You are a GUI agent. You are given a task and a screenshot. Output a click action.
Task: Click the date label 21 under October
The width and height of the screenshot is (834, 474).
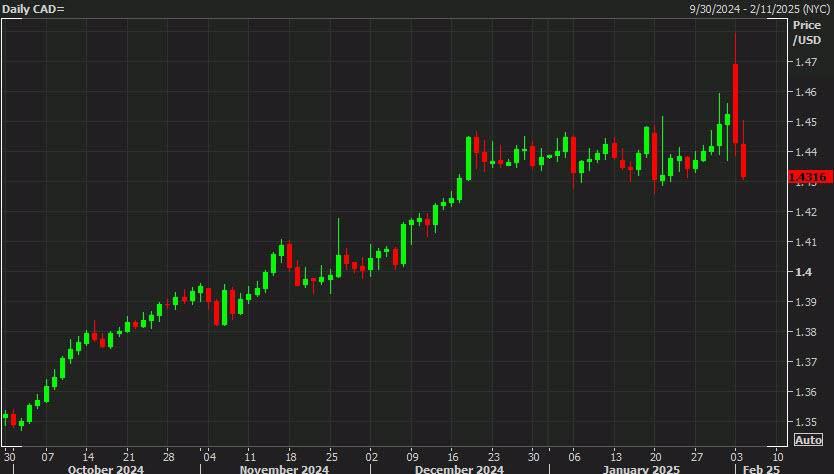point(129,456)
